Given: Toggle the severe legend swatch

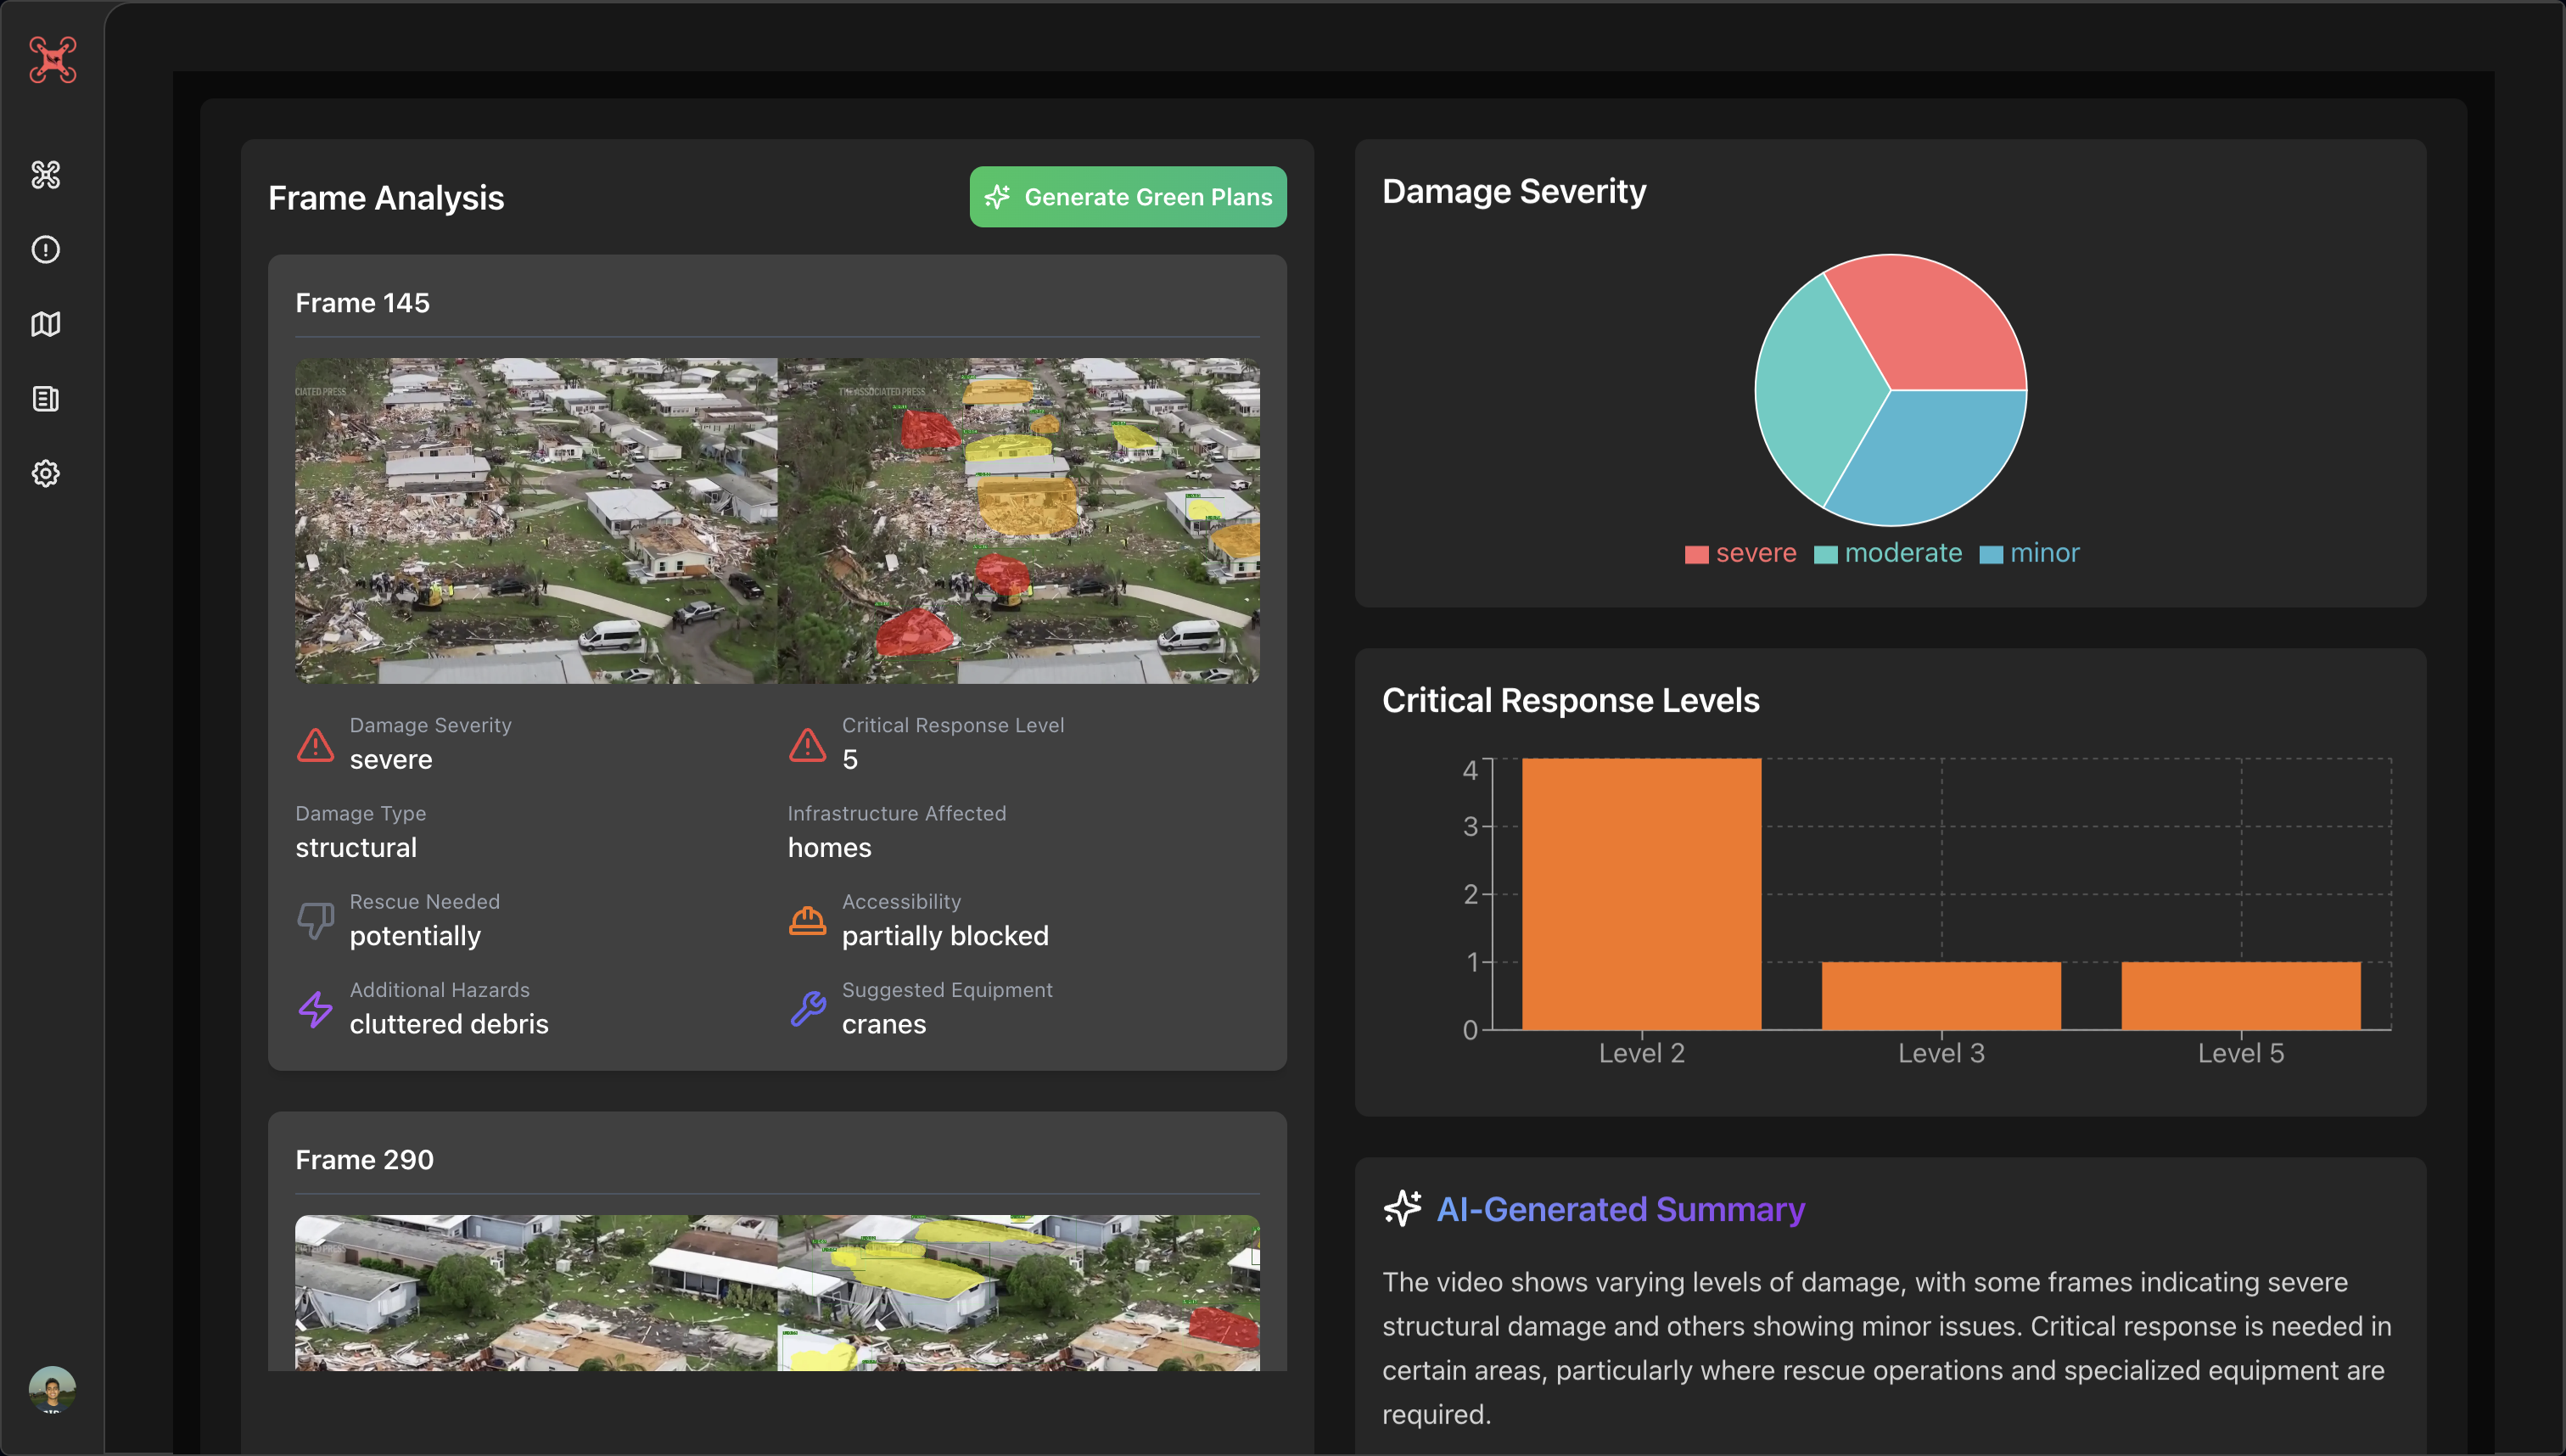Looking at the screenshot, I should 1696,555.
